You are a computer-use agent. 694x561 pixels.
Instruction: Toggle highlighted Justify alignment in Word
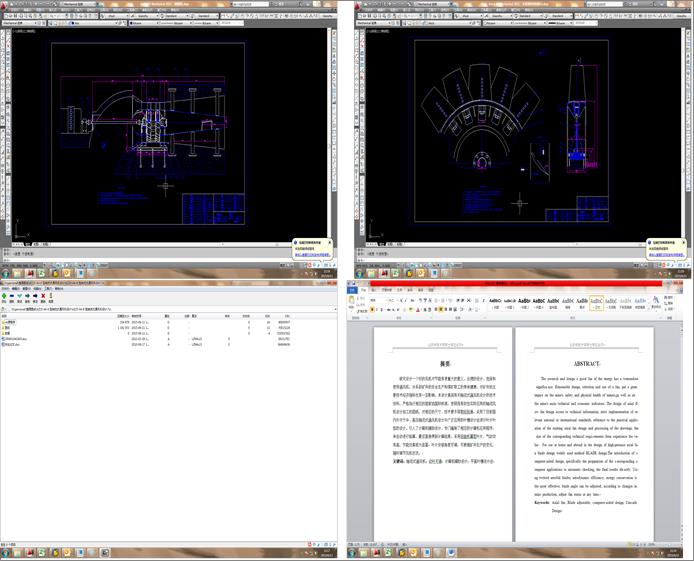tap(441, 309)
